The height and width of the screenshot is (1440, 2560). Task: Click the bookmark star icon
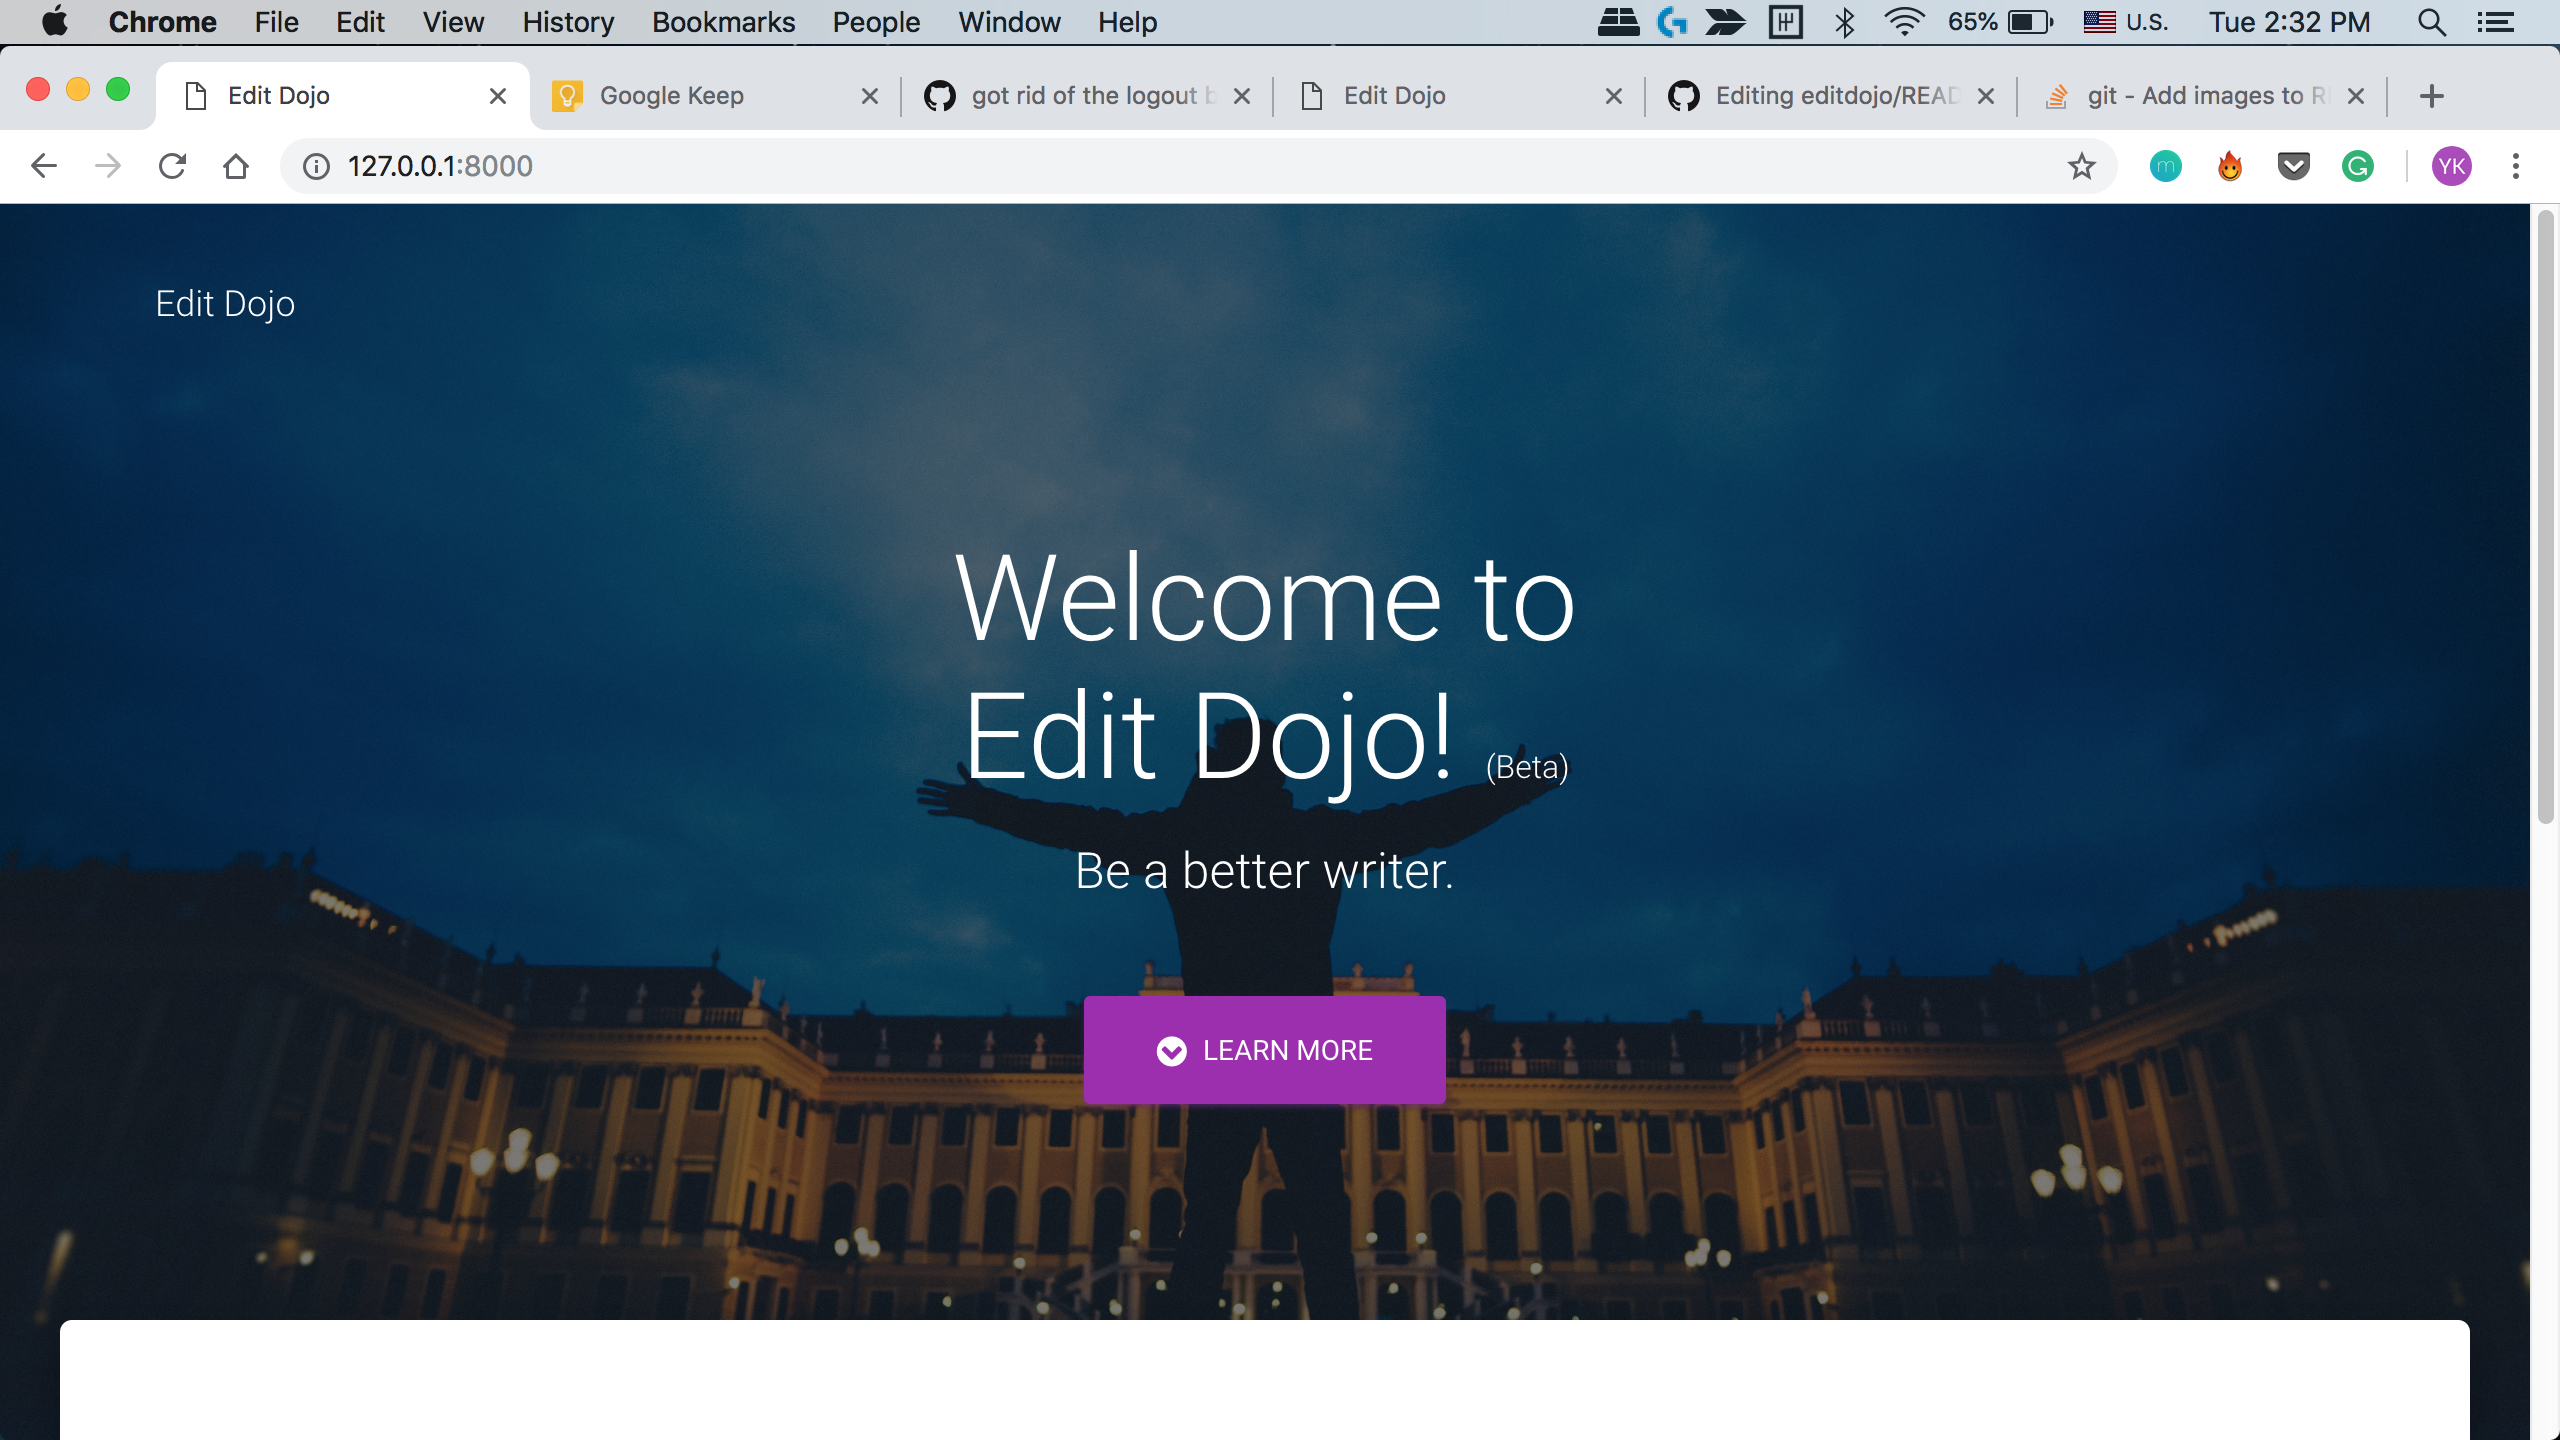(x=2084, y=165)
